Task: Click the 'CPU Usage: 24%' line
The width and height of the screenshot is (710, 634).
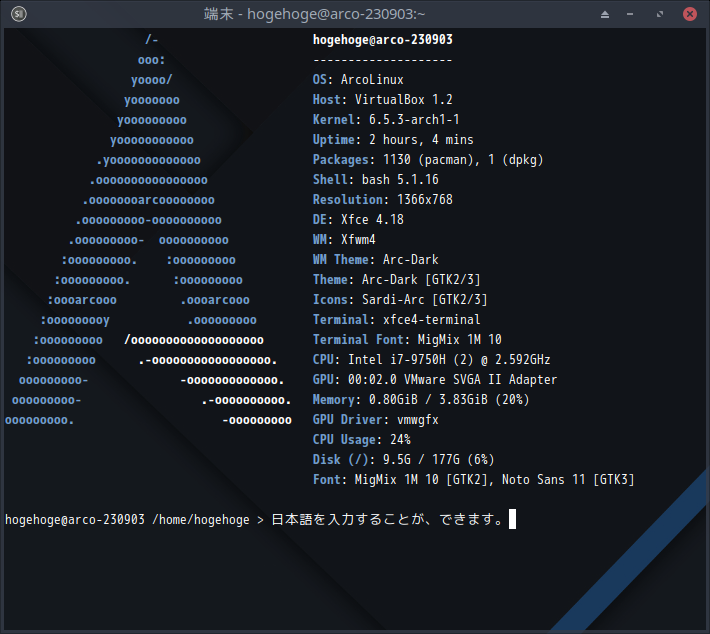Action: [362, 439]
